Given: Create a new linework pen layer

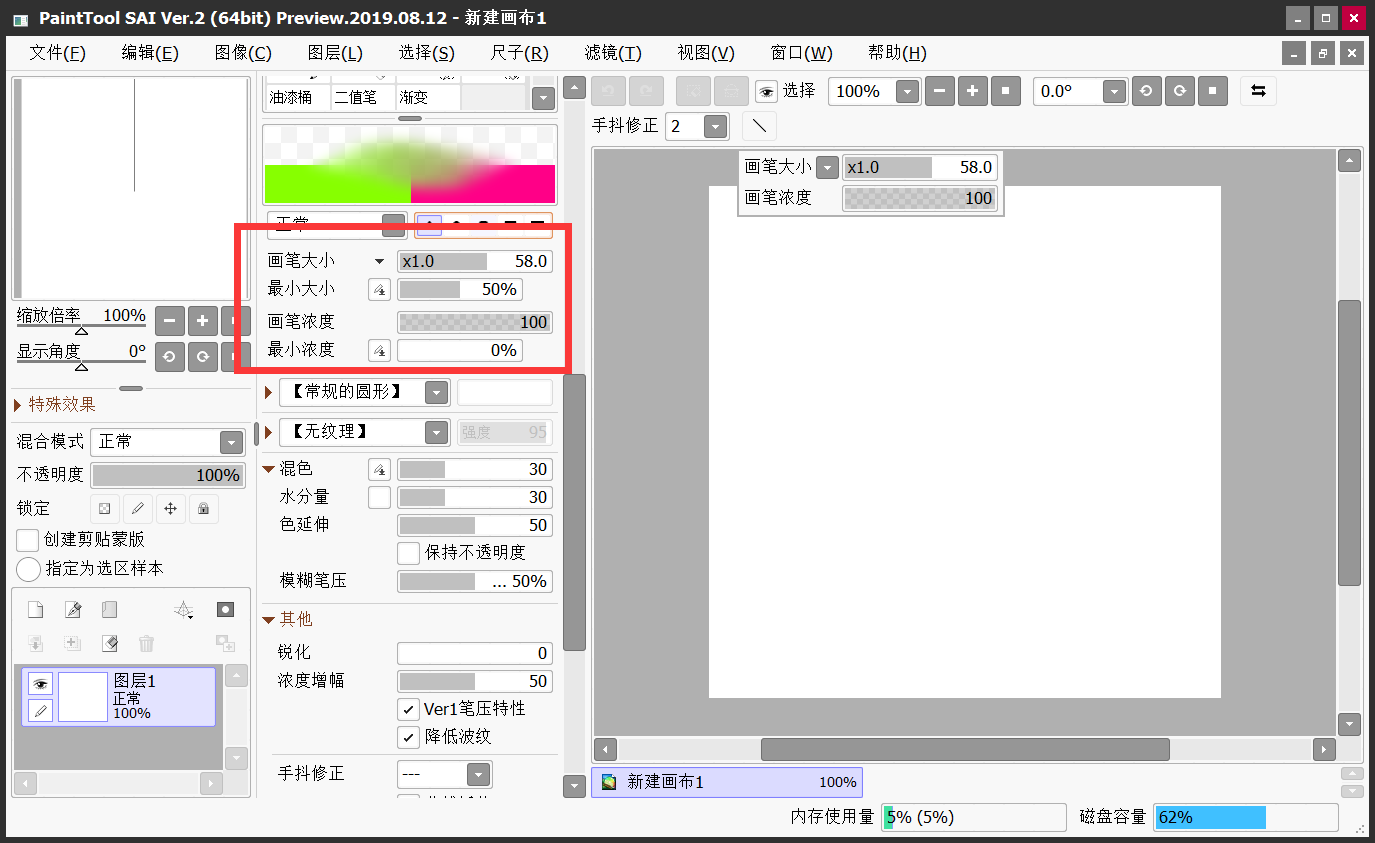Looking at the screenshot, I should pos(72,610).
